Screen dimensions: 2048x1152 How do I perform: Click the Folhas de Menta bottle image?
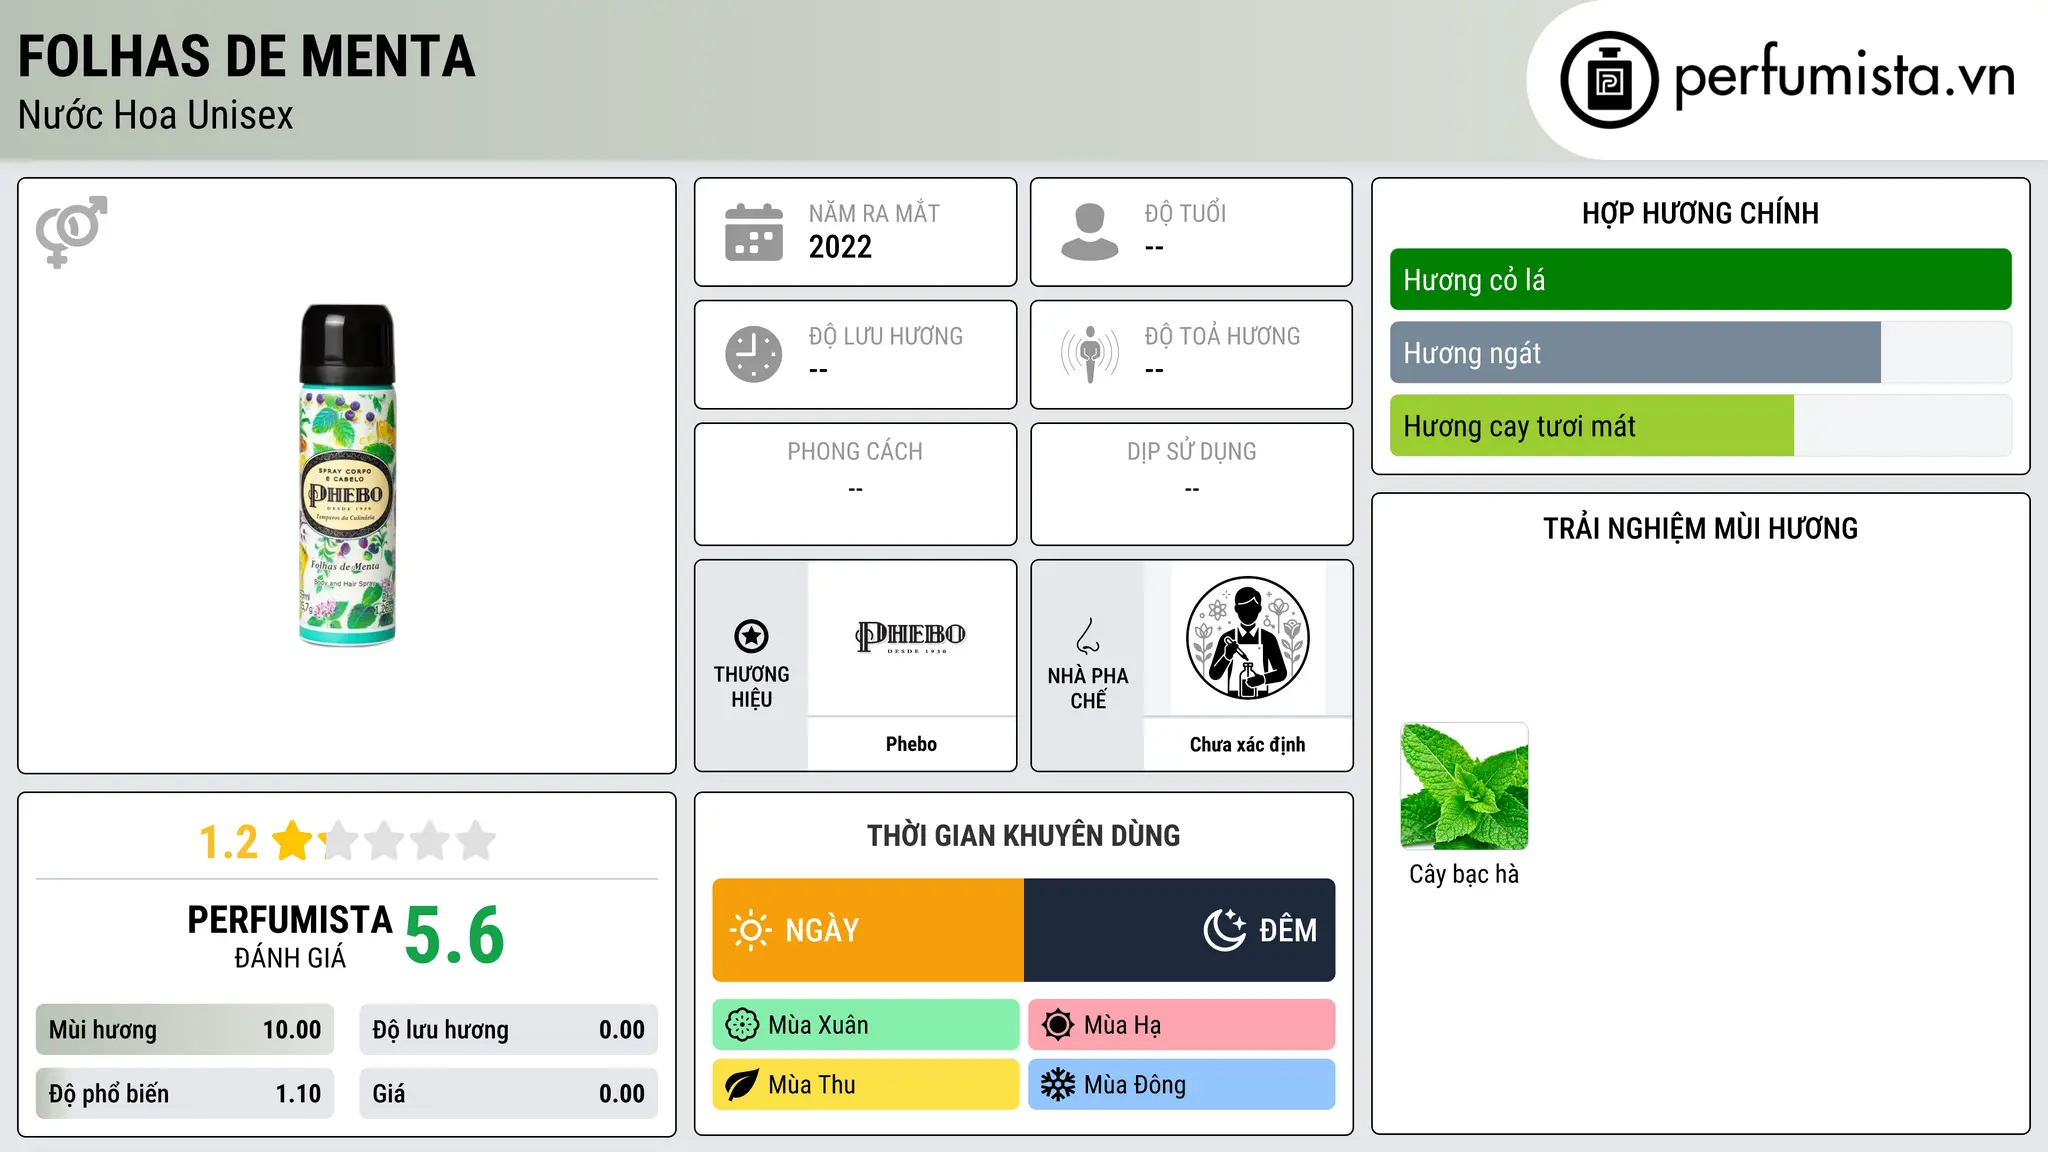tap(347, 475)
